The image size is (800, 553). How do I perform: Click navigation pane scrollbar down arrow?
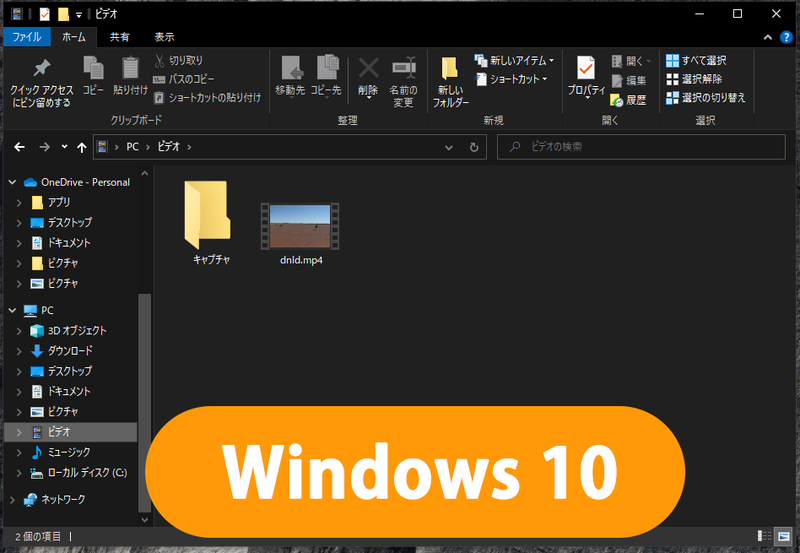(x=144, y=520)
